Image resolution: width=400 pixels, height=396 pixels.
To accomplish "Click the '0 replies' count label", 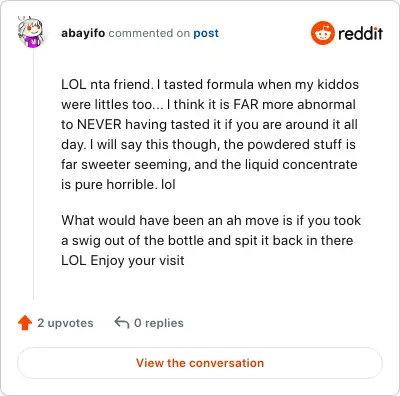I will (x=159, y=323).
